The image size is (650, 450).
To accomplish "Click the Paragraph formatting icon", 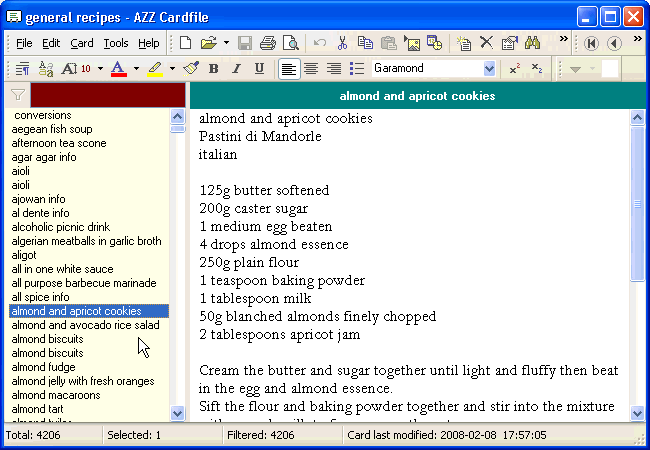I will 22,68.
